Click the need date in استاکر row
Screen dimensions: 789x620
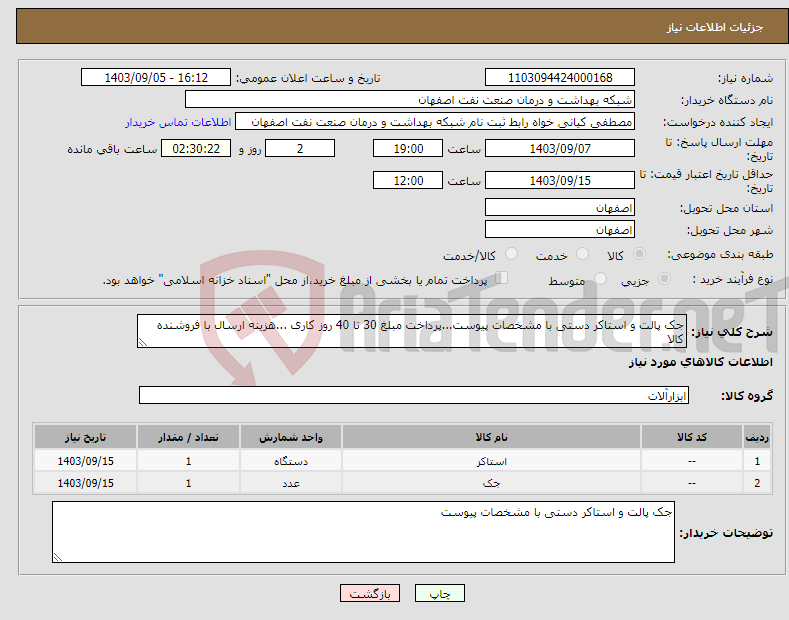[86, 460]
